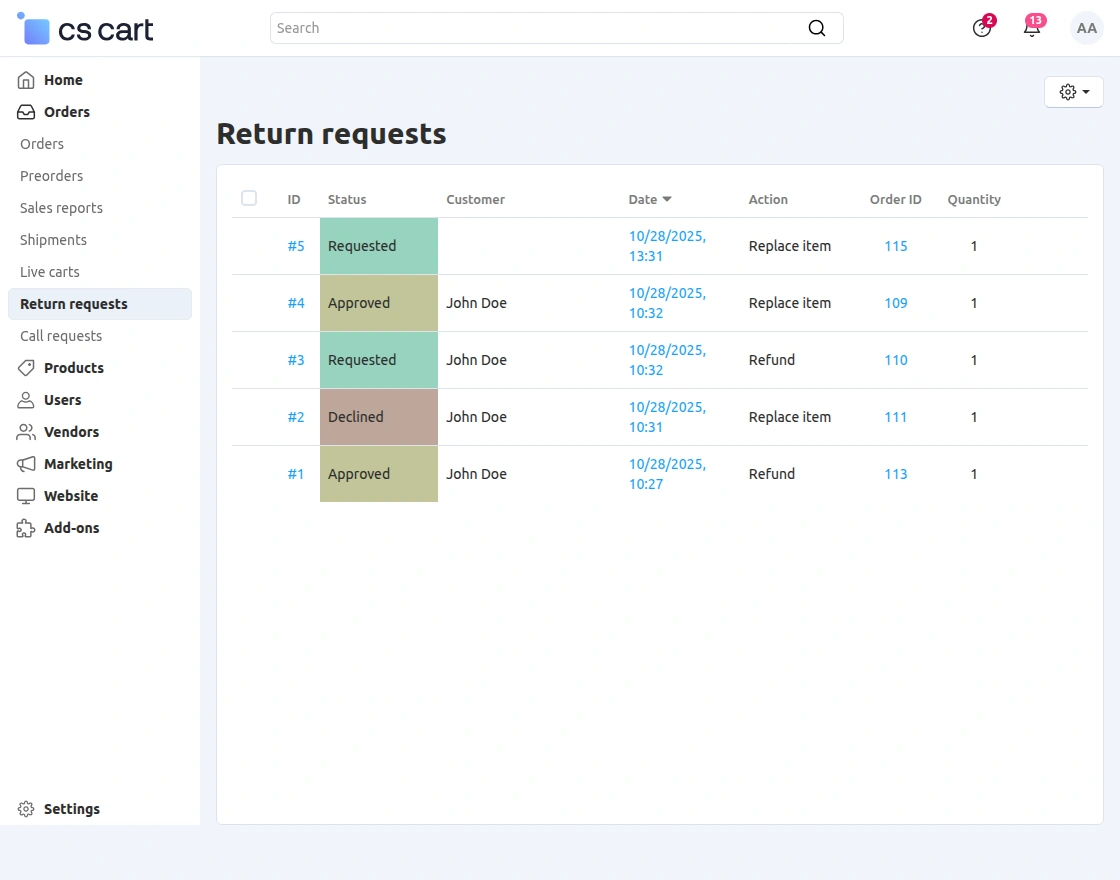Open the gear dropdown above the table
1120x880 pixels.
coord(1074,92)
